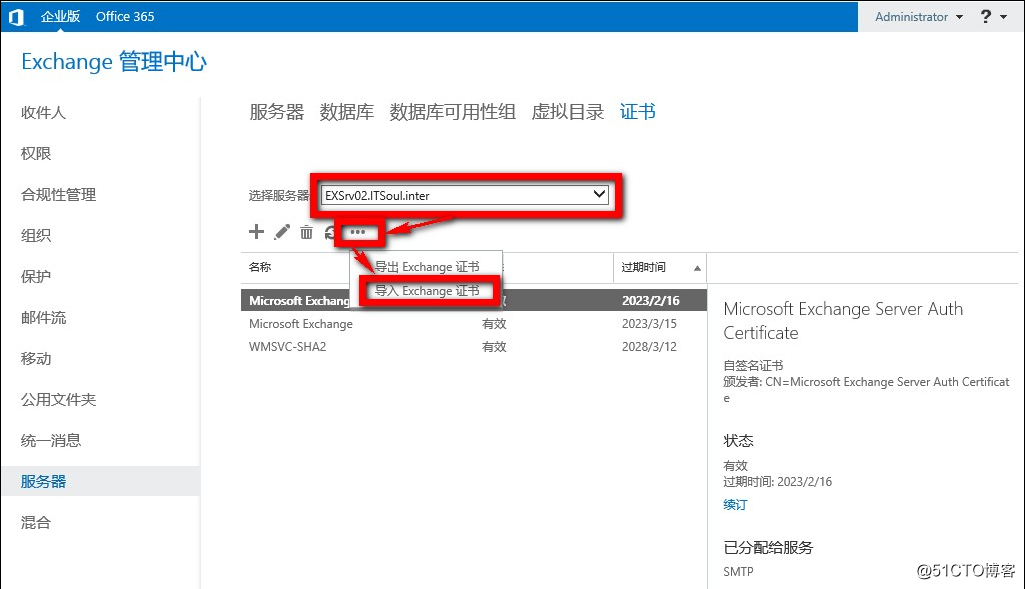Select Microsoft Exchange row expiring 2023/3/15
This screenshot has width=1025, height=589.
[x=473, y=324]
